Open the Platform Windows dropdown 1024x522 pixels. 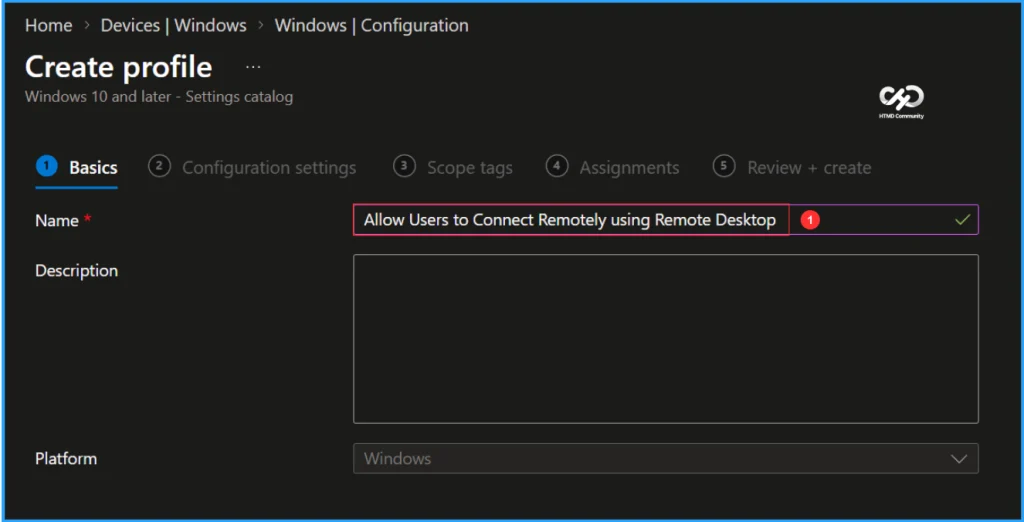click(x=665, y=459)
